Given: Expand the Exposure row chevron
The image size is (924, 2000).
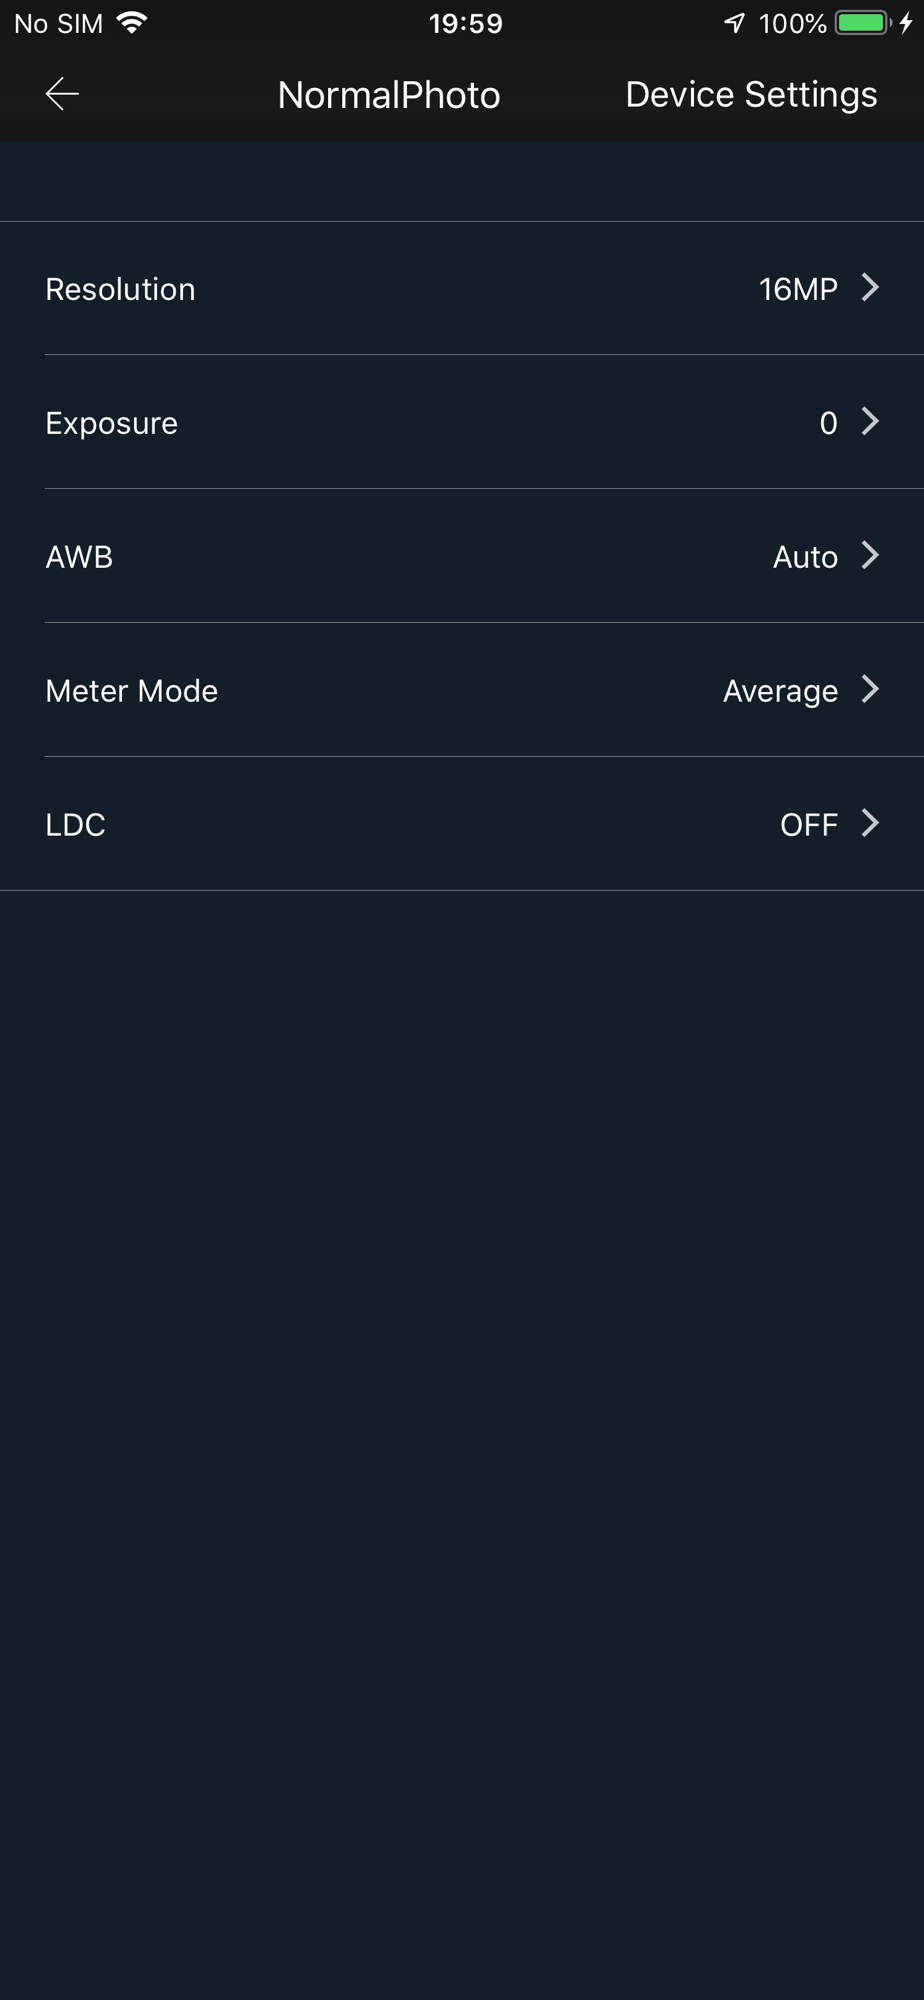Looking at the screenshot, I should [871, 422].
